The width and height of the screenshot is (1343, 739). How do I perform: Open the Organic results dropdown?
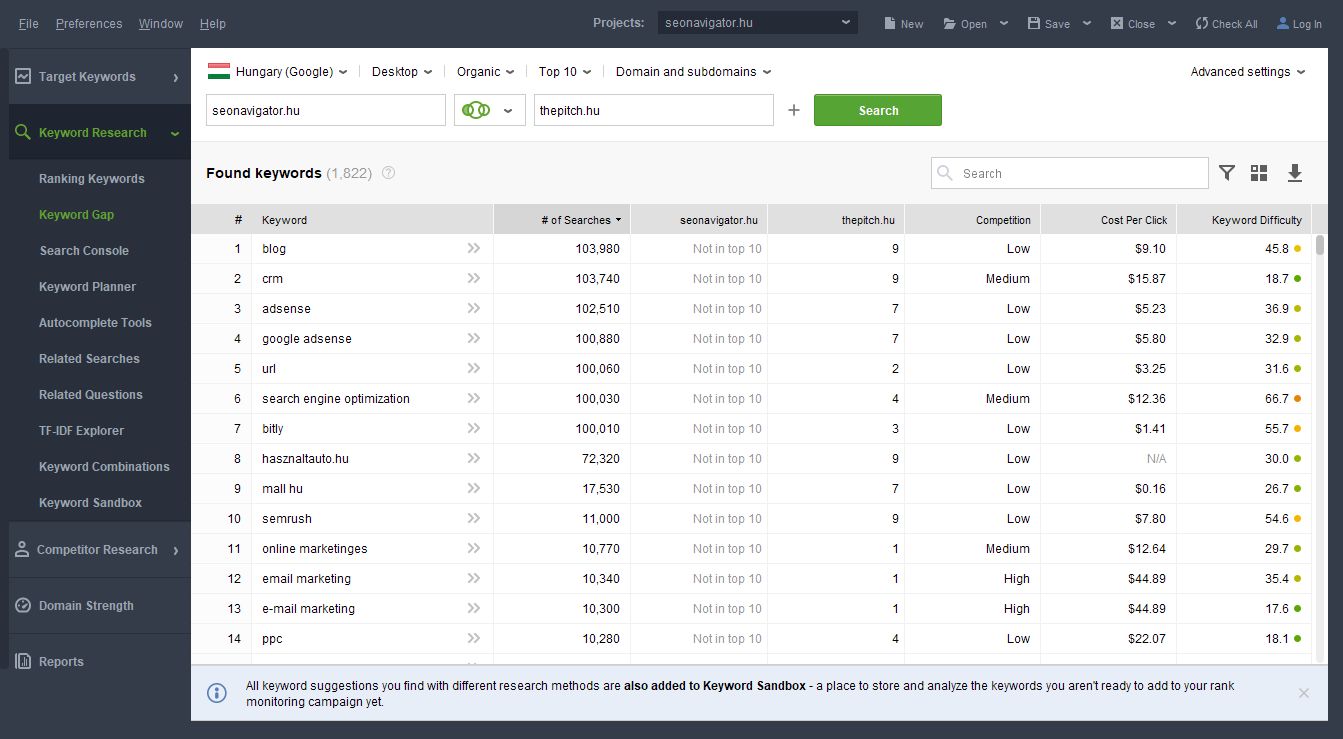[485, 71]
